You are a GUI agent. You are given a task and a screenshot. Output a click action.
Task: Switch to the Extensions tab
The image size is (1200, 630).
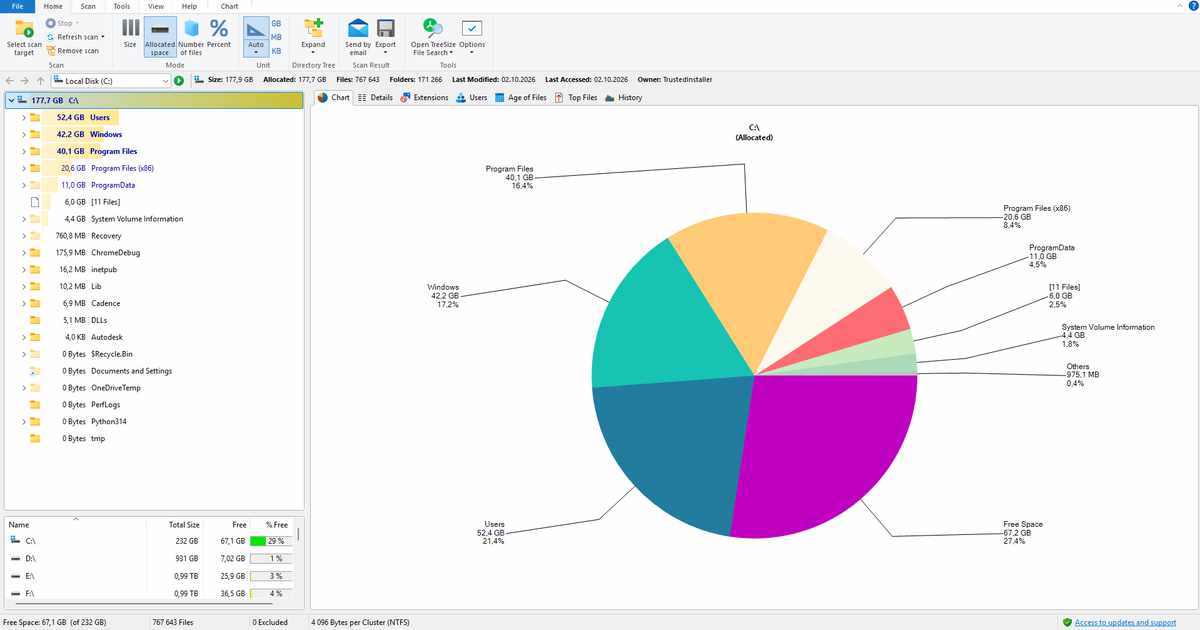tap(424, 98)
